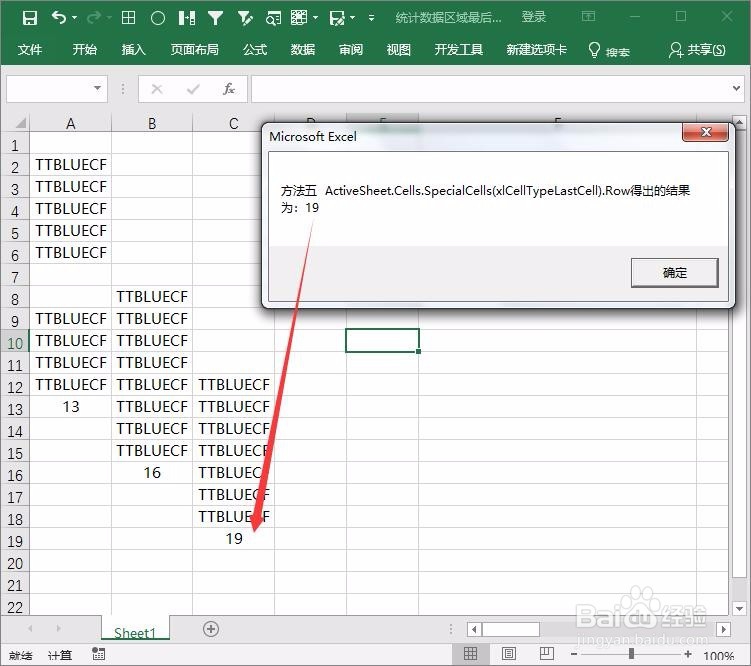
Task: Click cell C19 containing 19
Action: 233,539
